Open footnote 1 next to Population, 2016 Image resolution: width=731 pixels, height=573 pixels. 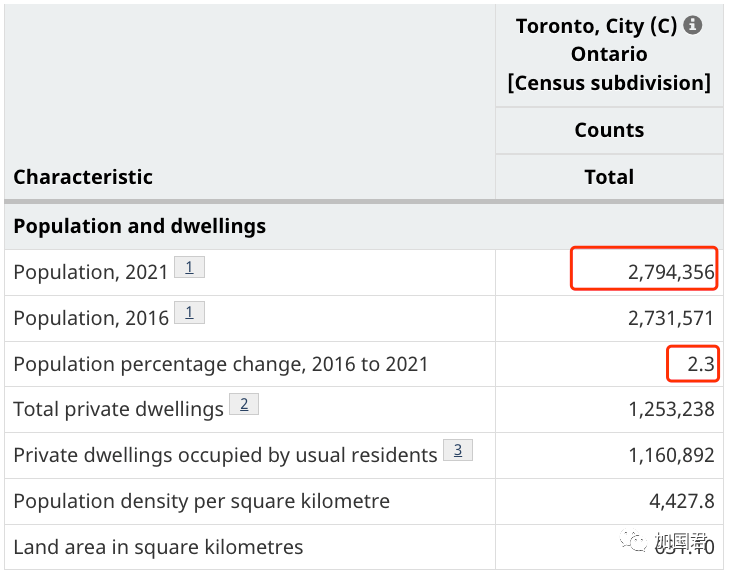189,312
